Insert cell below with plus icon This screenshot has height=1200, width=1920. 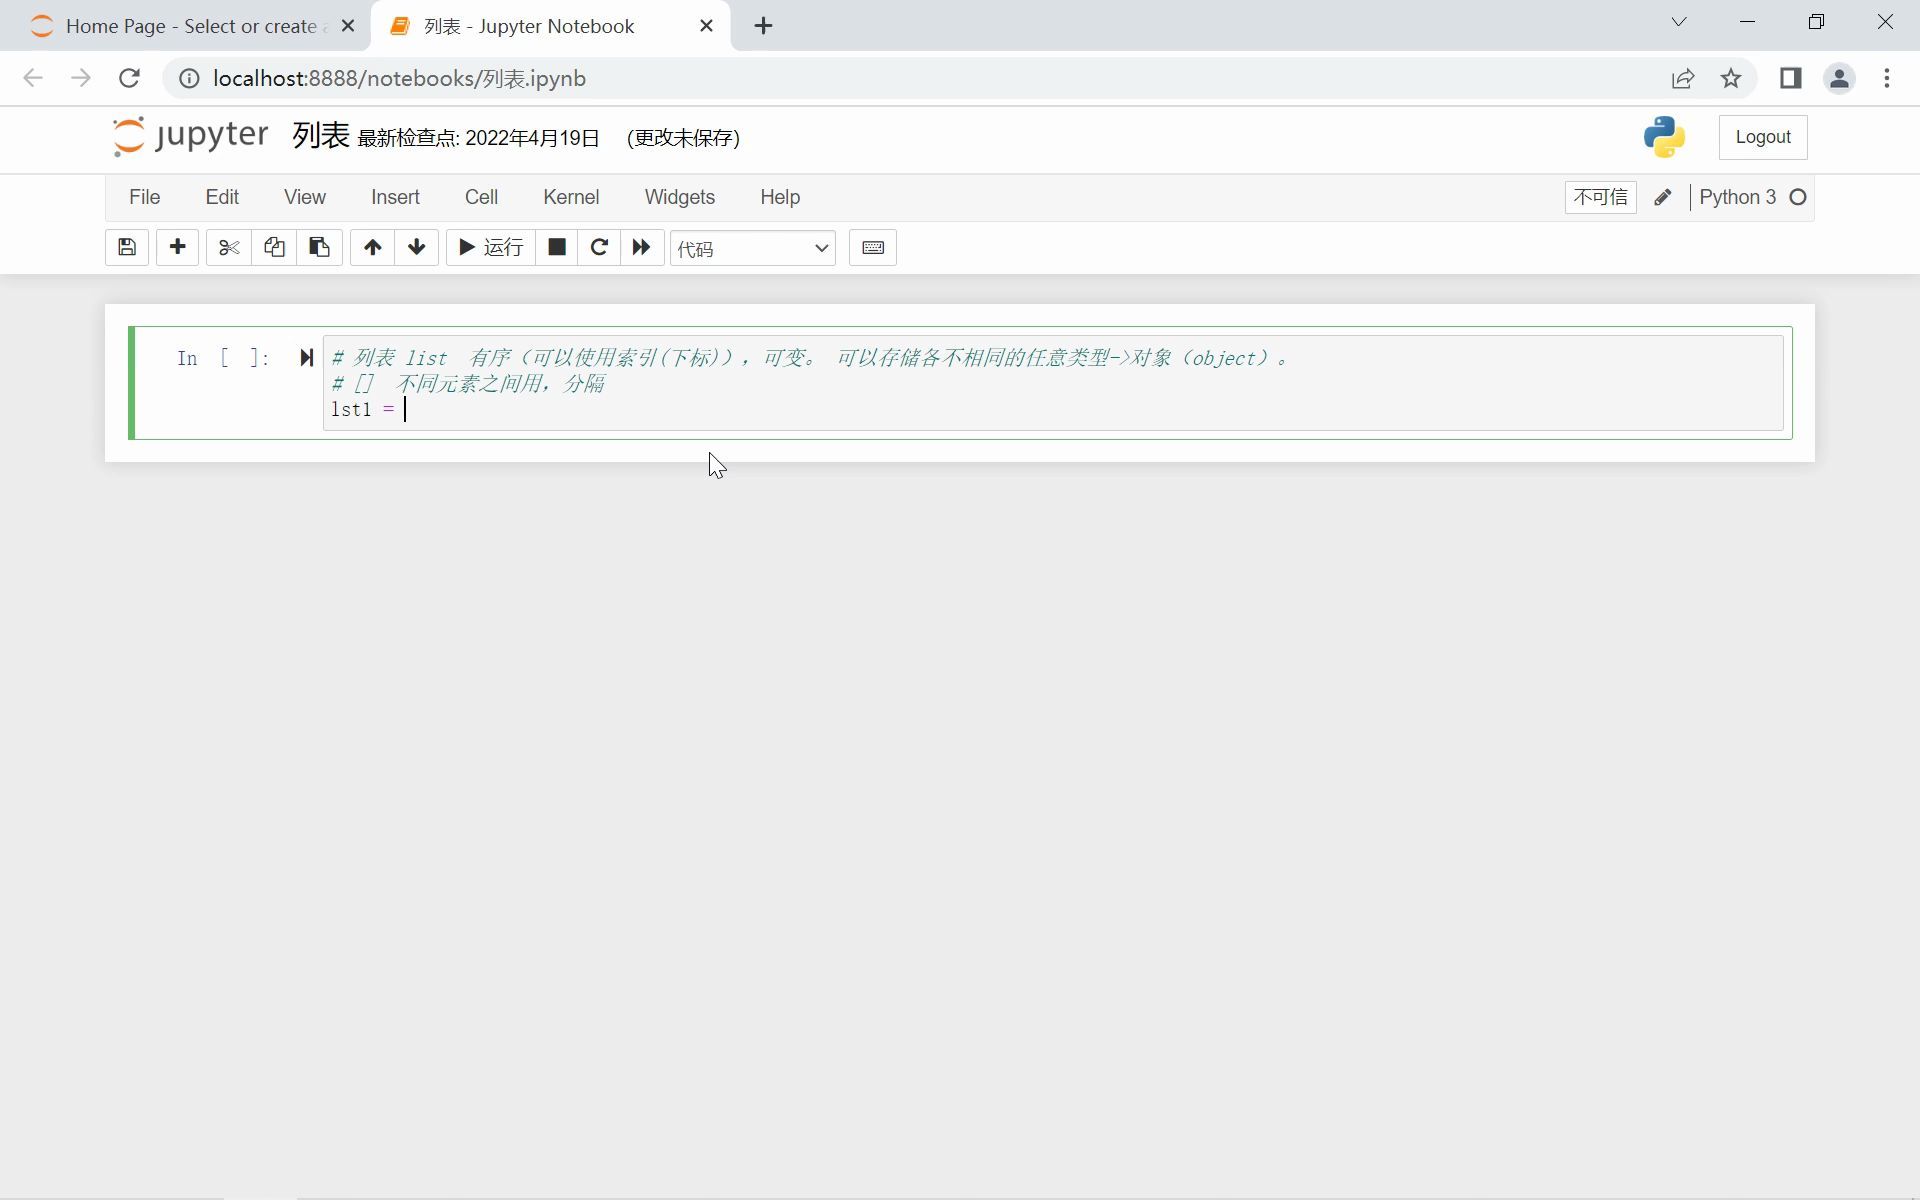[x=178, y=248]
